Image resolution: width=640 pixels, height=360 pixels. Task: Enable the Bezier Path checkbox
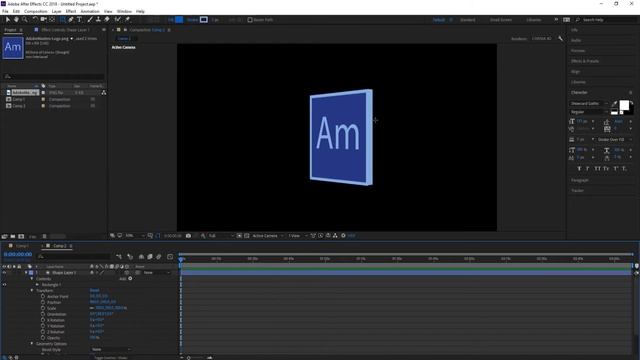tap(250, 20)
